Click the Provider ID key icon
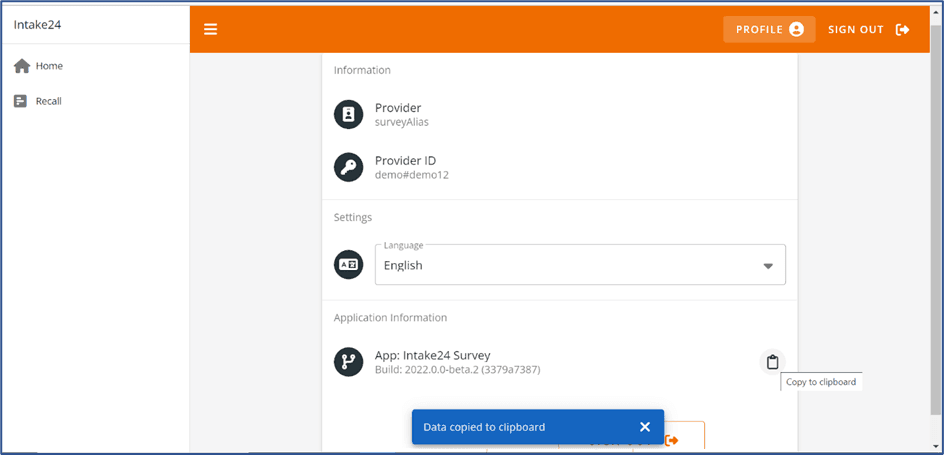The width and height of the screenshot is (944, 455). click(x=349, y=167)
